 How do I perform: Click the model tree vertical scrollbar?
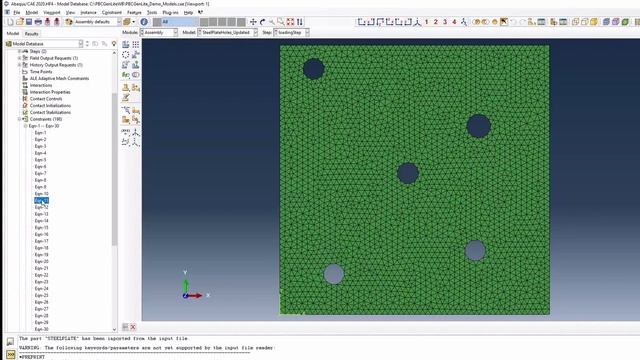(x=114, y=169)
